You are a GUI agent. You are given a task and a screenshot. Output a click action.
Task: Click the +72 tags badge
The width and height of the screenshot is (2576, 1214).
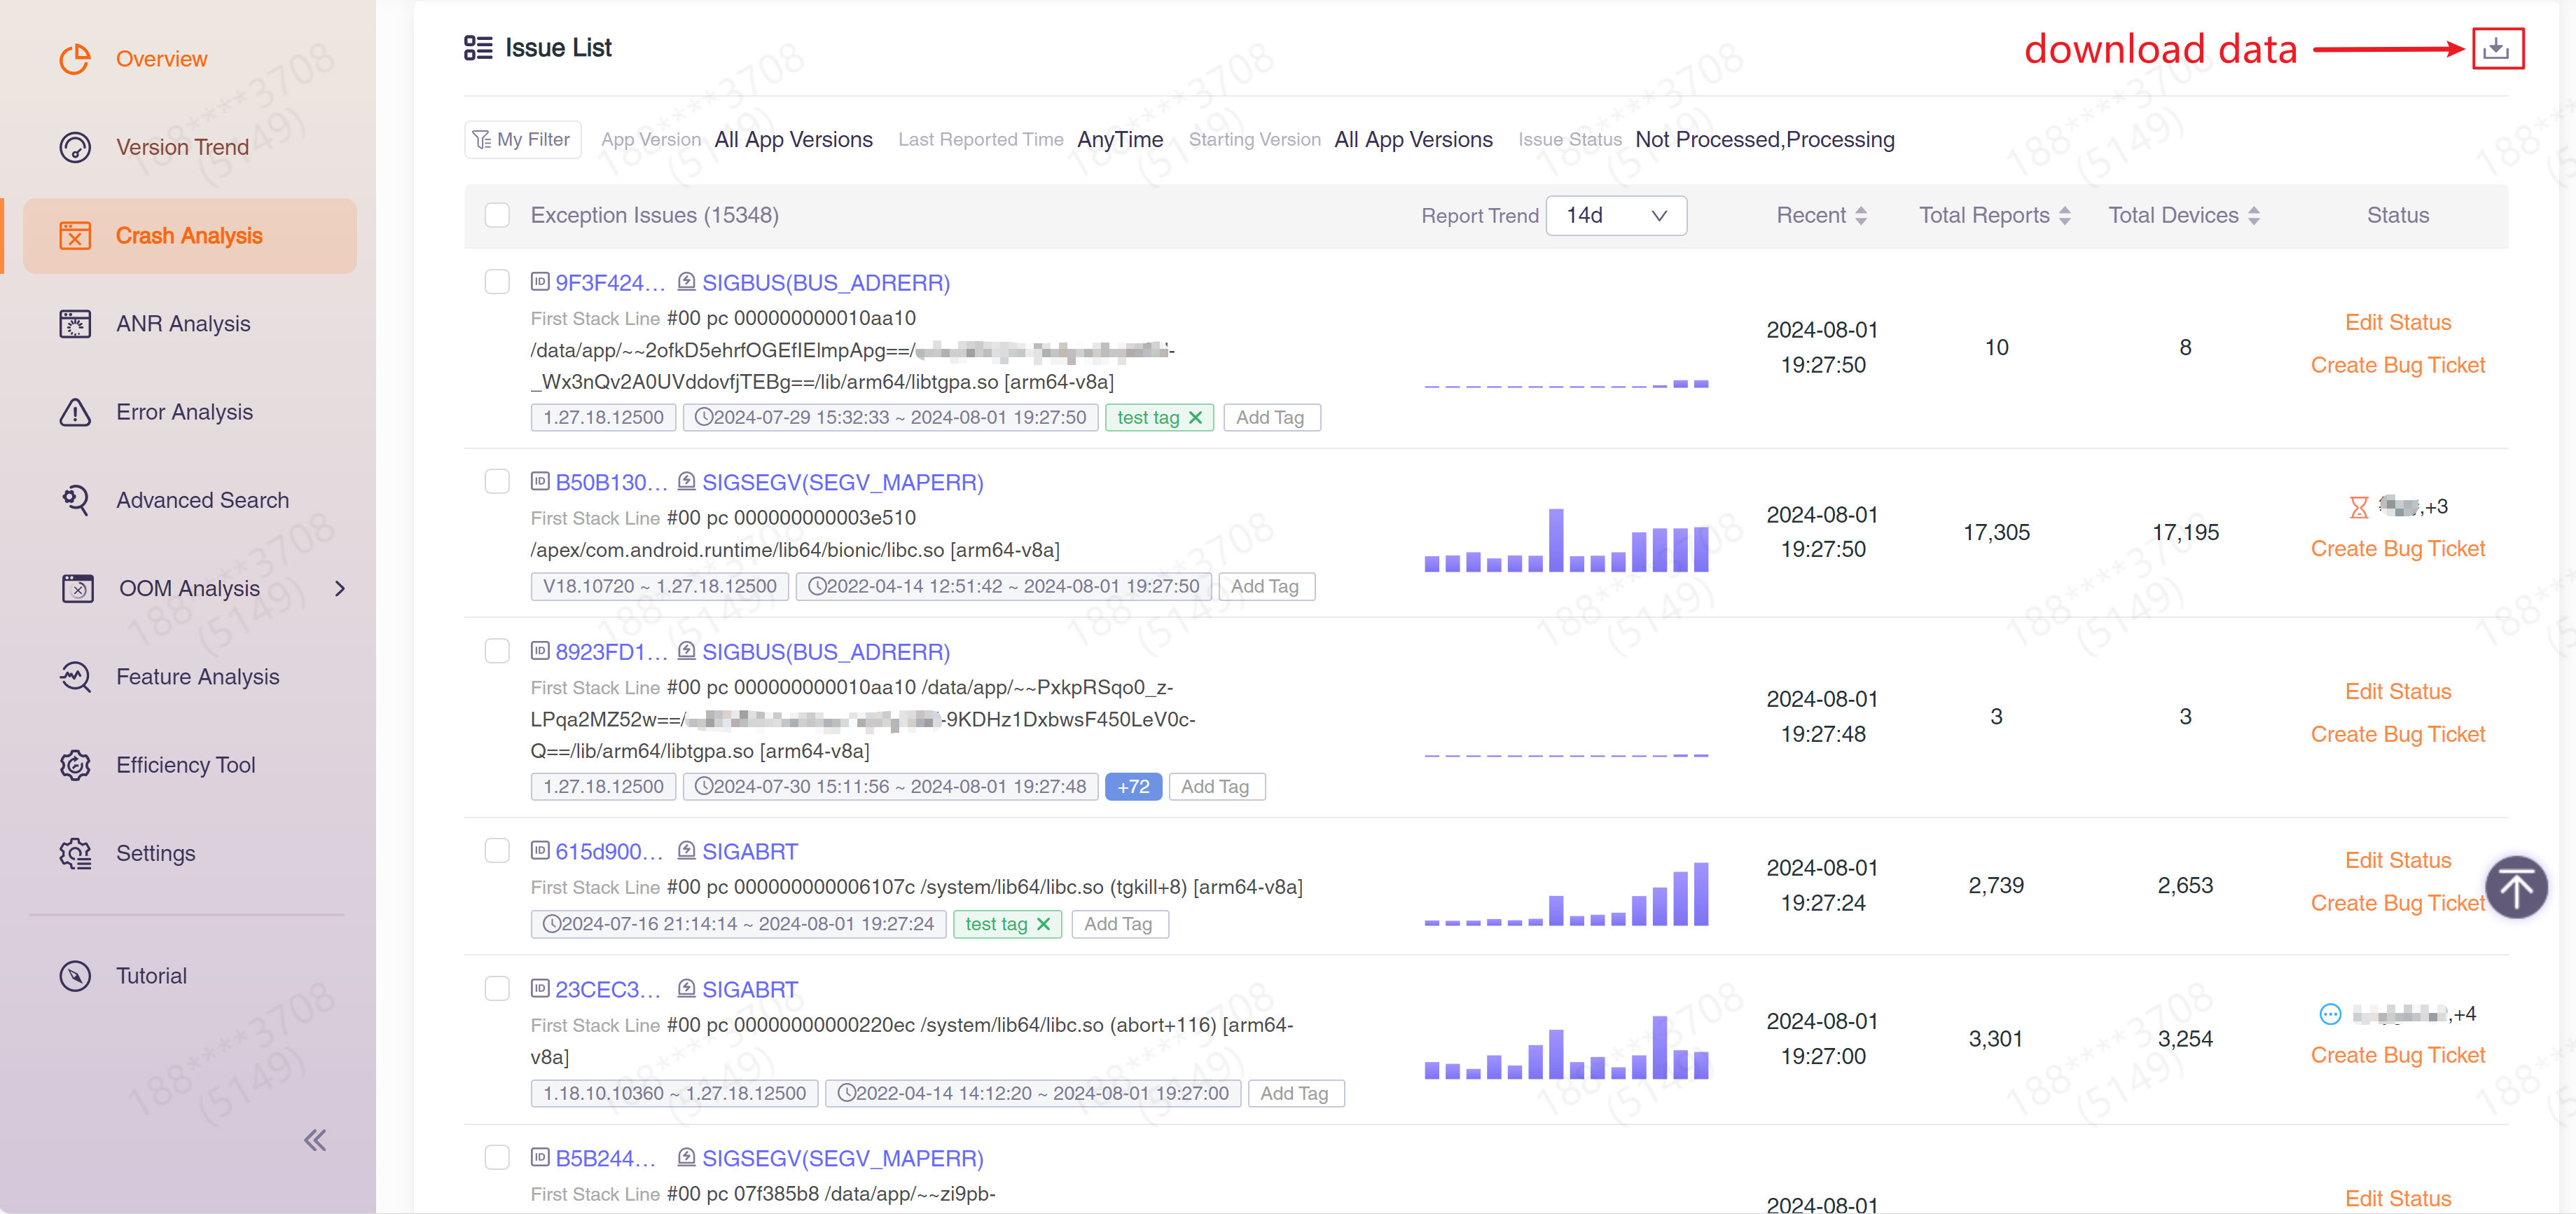pos(1133,787)
